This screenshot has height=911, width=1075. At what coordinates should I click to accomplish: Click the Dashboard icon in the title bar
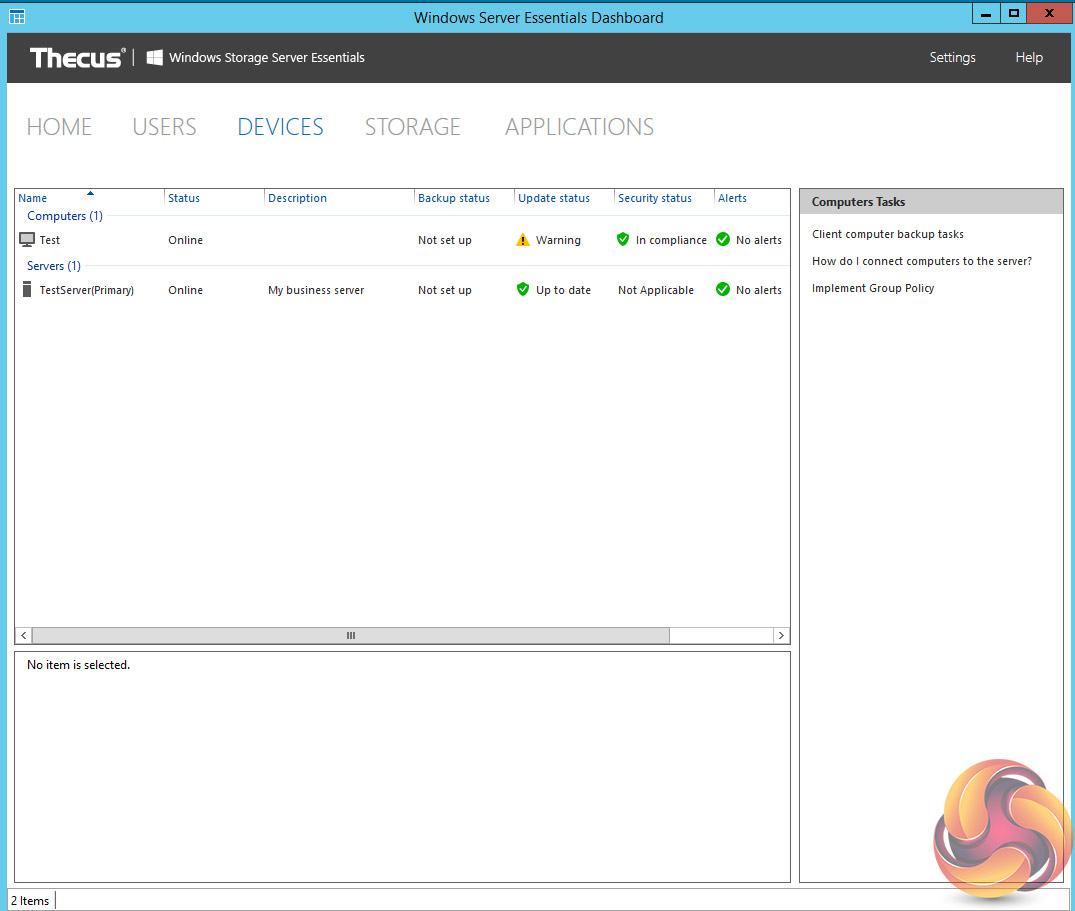point(17,16)
